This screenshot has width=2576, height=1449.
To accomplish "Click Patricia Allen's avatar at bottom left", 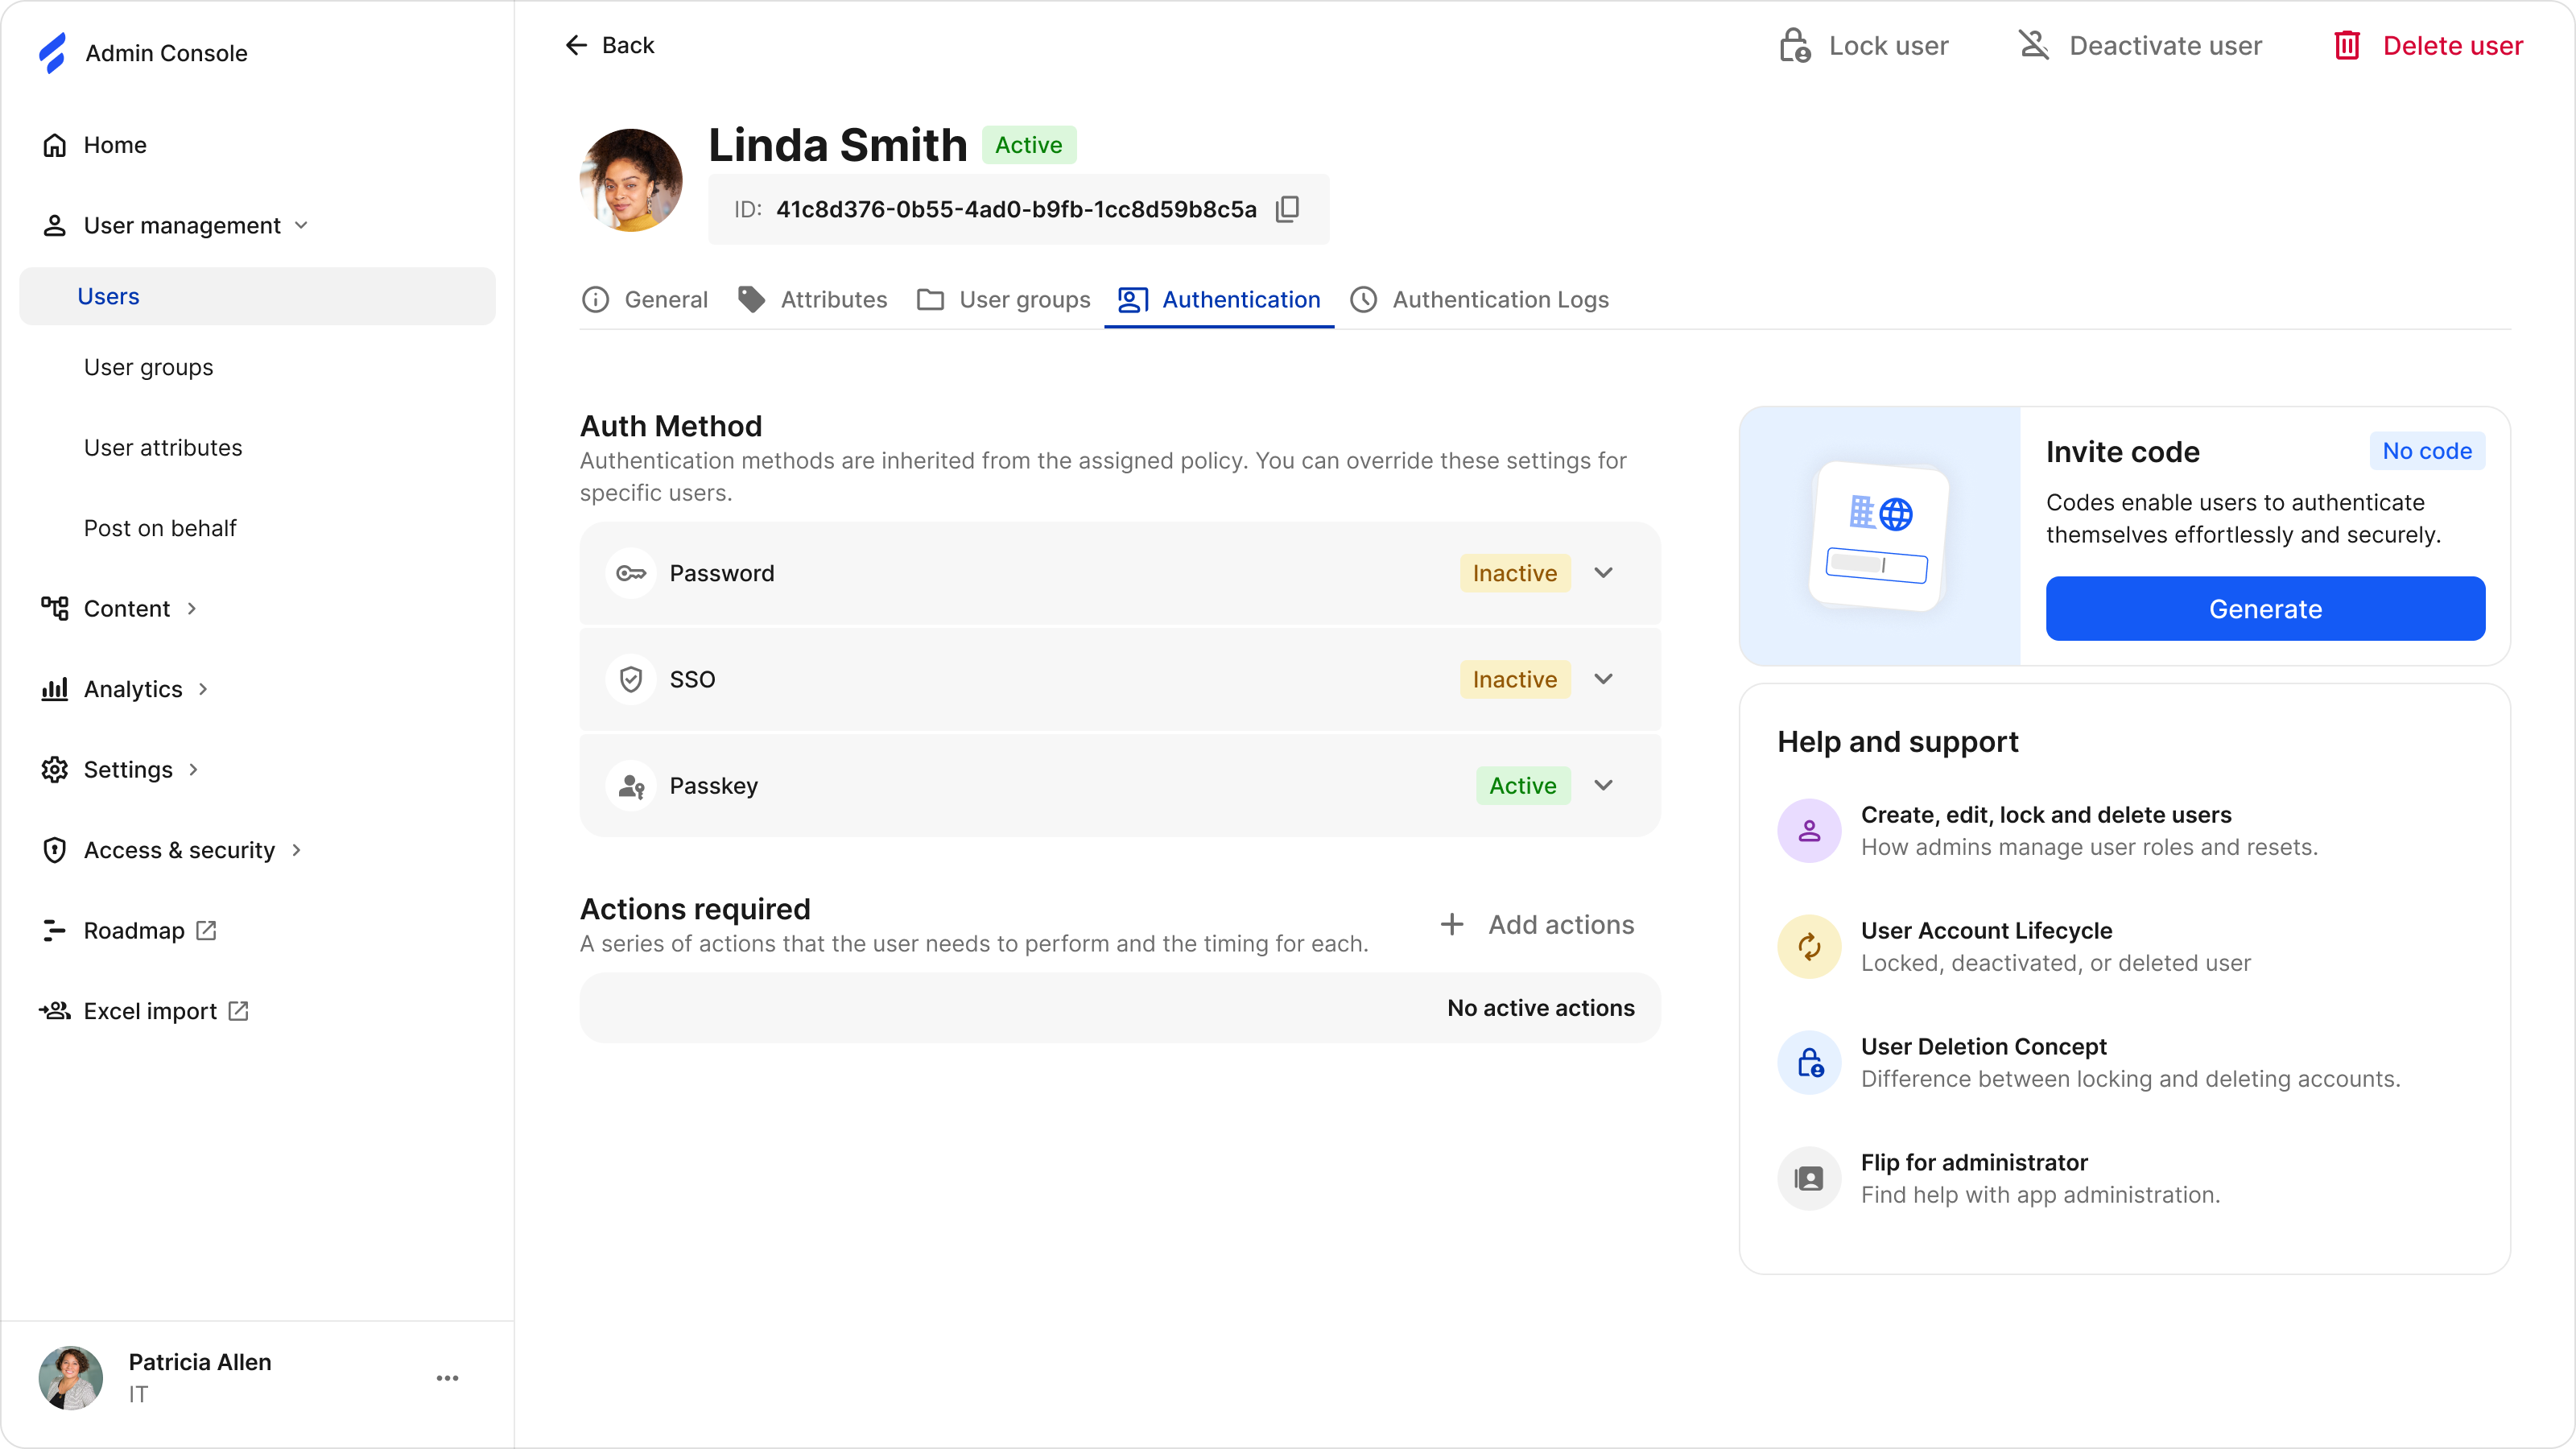I will click(70, 1378).
